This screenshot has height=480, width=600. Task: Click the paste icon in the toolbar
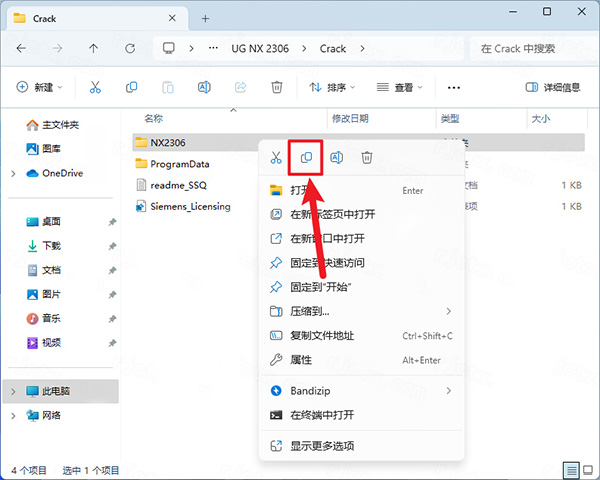168,87
